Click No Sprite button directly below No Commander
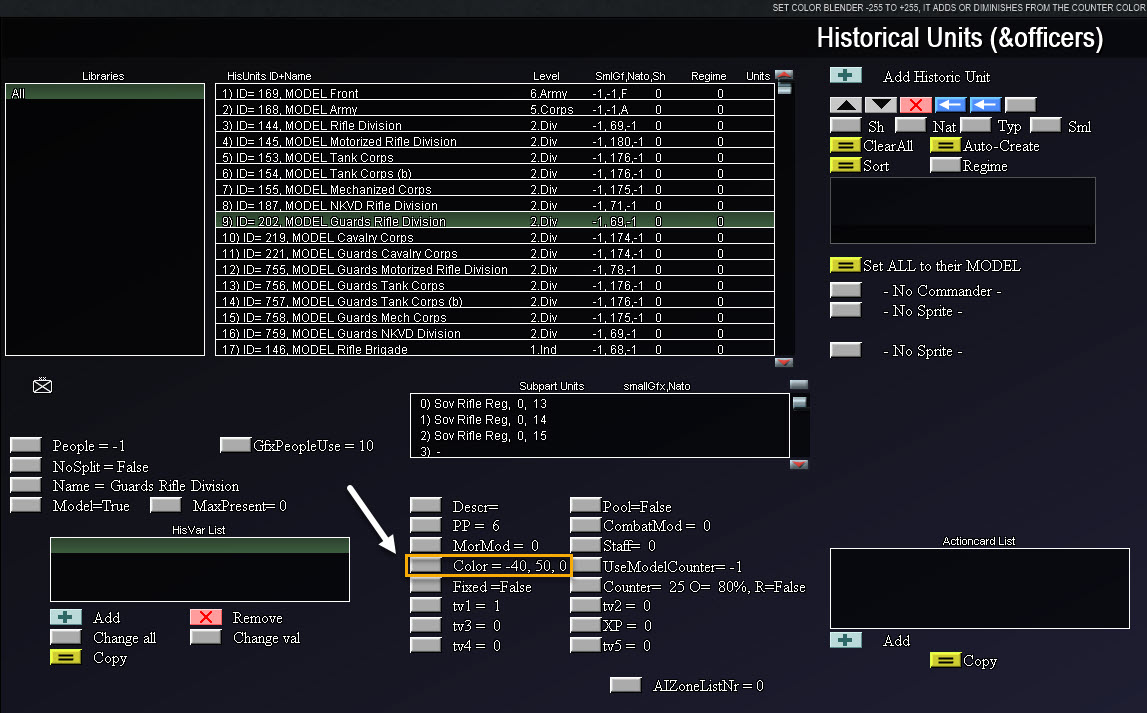Screen dimensions: 1147x713 point(846,309)
